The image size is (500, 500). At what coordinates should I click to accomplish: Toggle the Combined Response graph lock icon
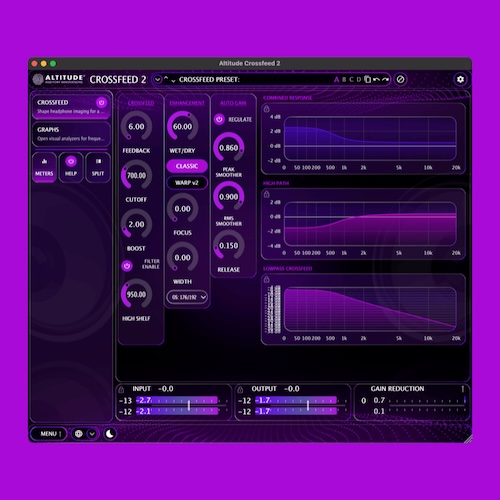267,109
